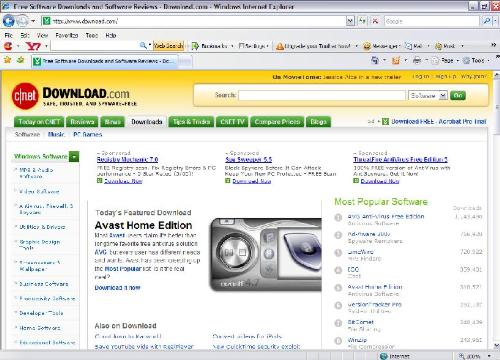The width and height of the screenshot is (500, 360).
Task: Click green download icon under Registry Mechanic
Action: coord(99,181)
